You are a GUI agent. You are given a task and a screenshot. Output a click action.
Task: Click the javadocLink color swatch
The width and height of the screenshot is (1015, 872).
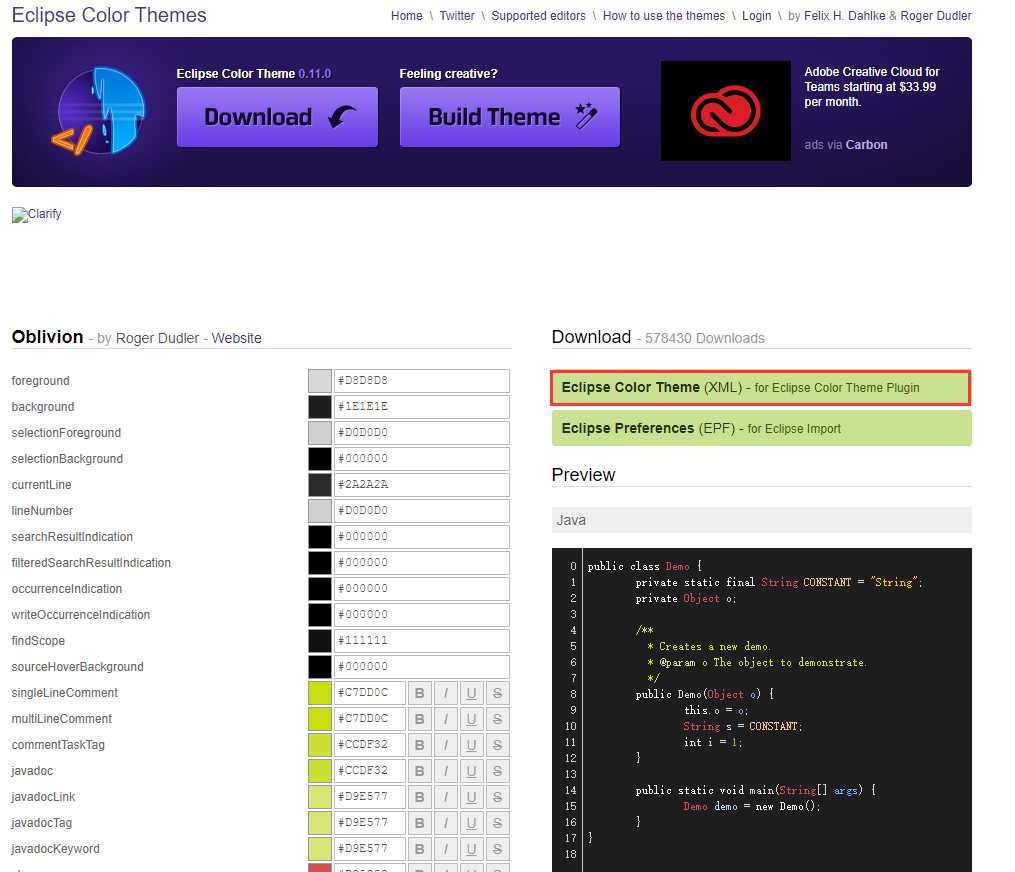pos(320,796)
